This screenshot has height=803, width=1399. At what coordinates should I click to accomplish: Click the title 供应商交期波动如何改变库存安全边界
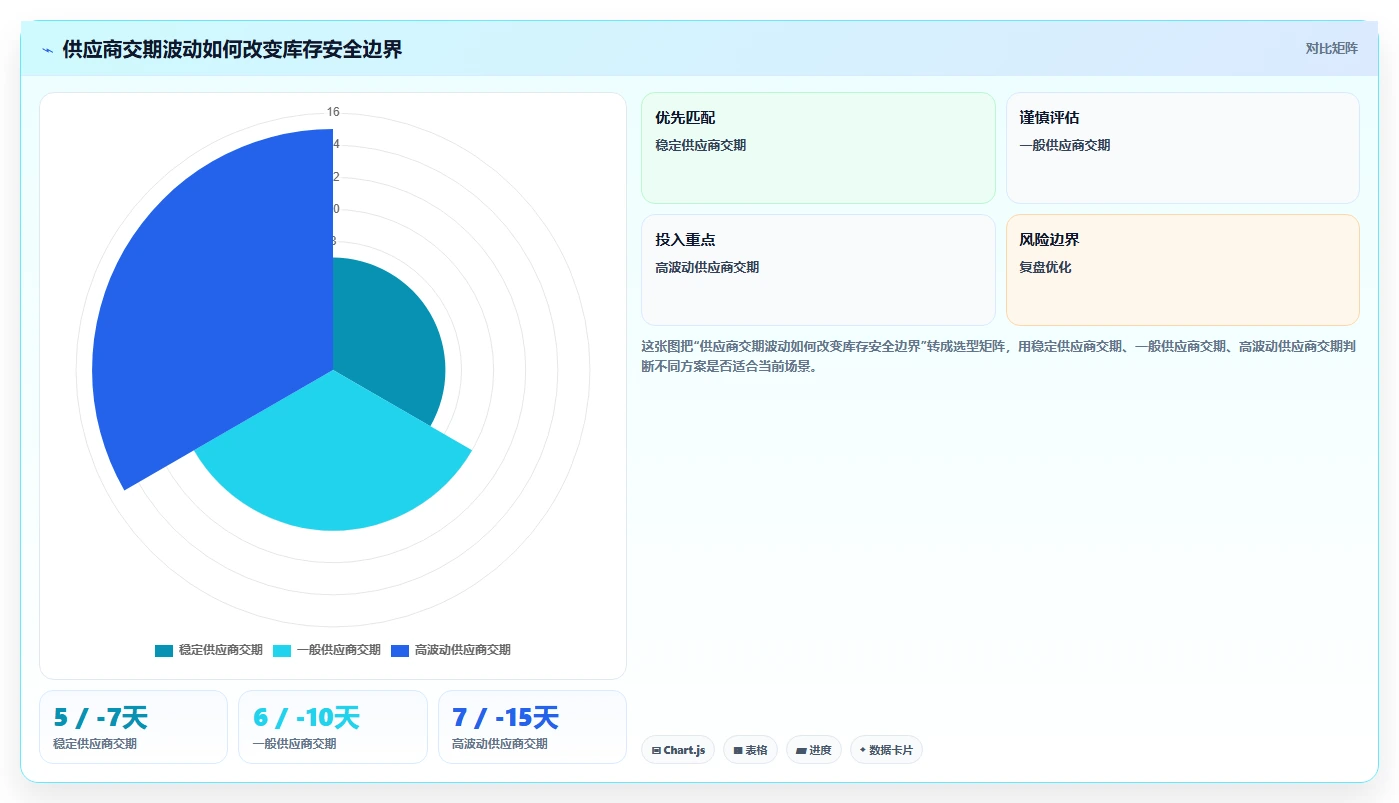click(232, 50)
